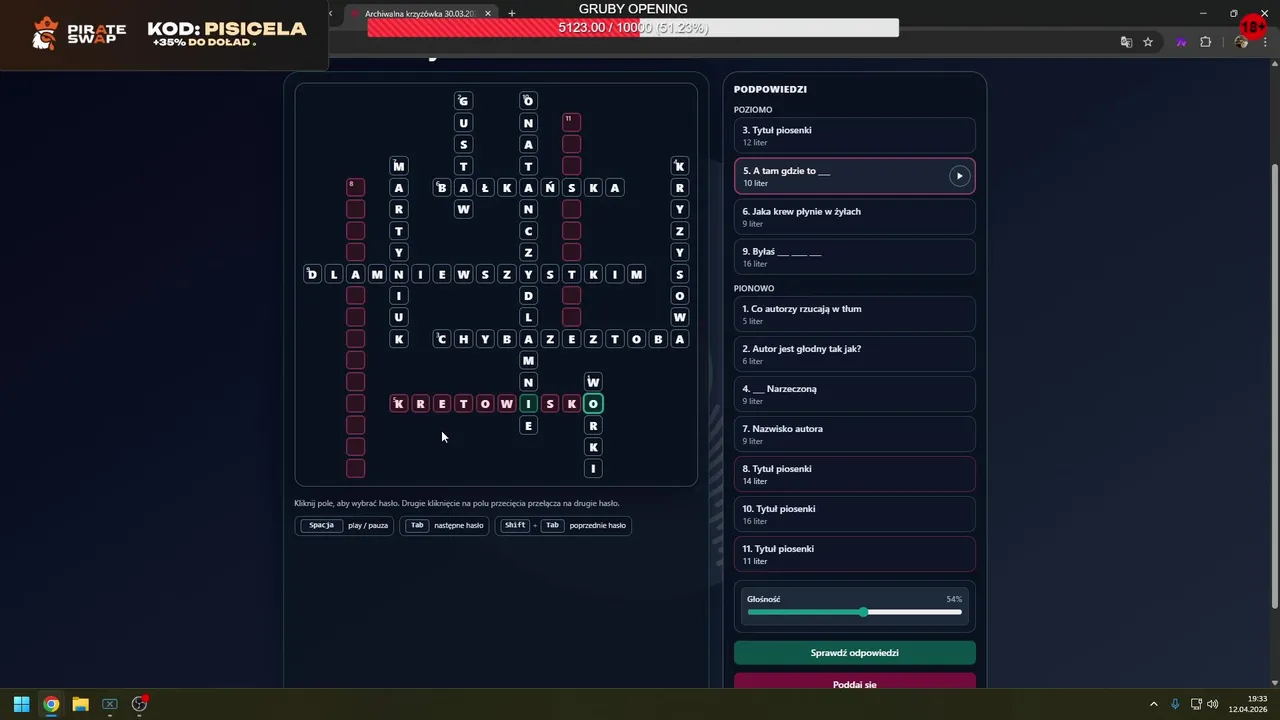Image resolution: width=1280 pixels, height=720 pixels.
Task: Select clue 1 'Co autorzy rzucają w tłum'
Action: pyautogui.click(x=854, y=314)
